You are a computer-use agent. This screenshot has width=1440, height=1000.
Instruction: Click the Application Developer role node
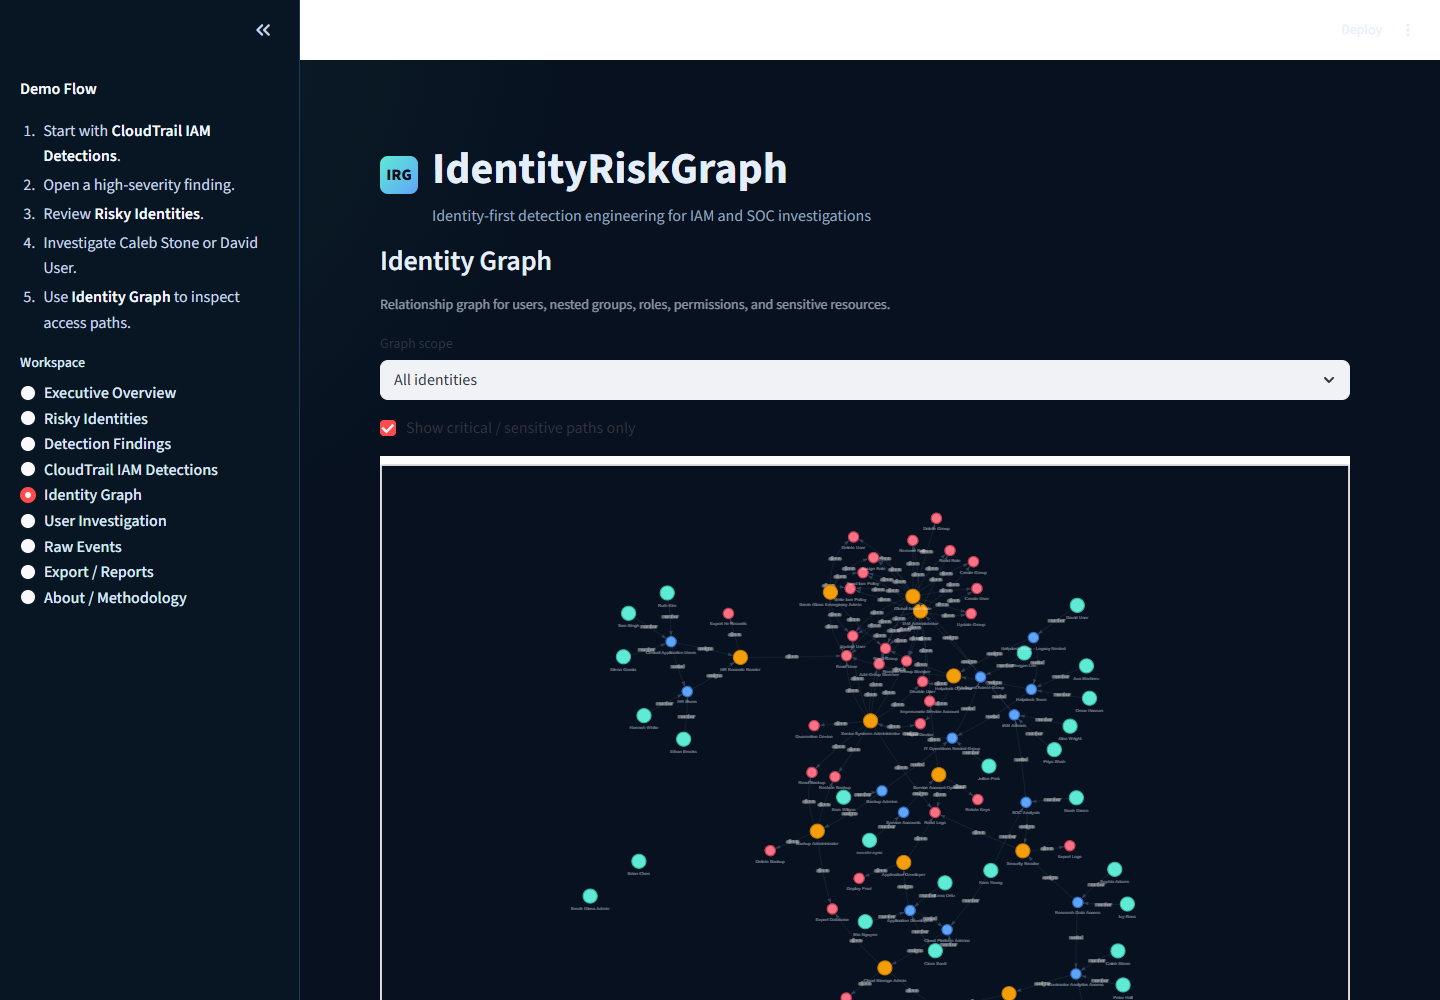903,862
